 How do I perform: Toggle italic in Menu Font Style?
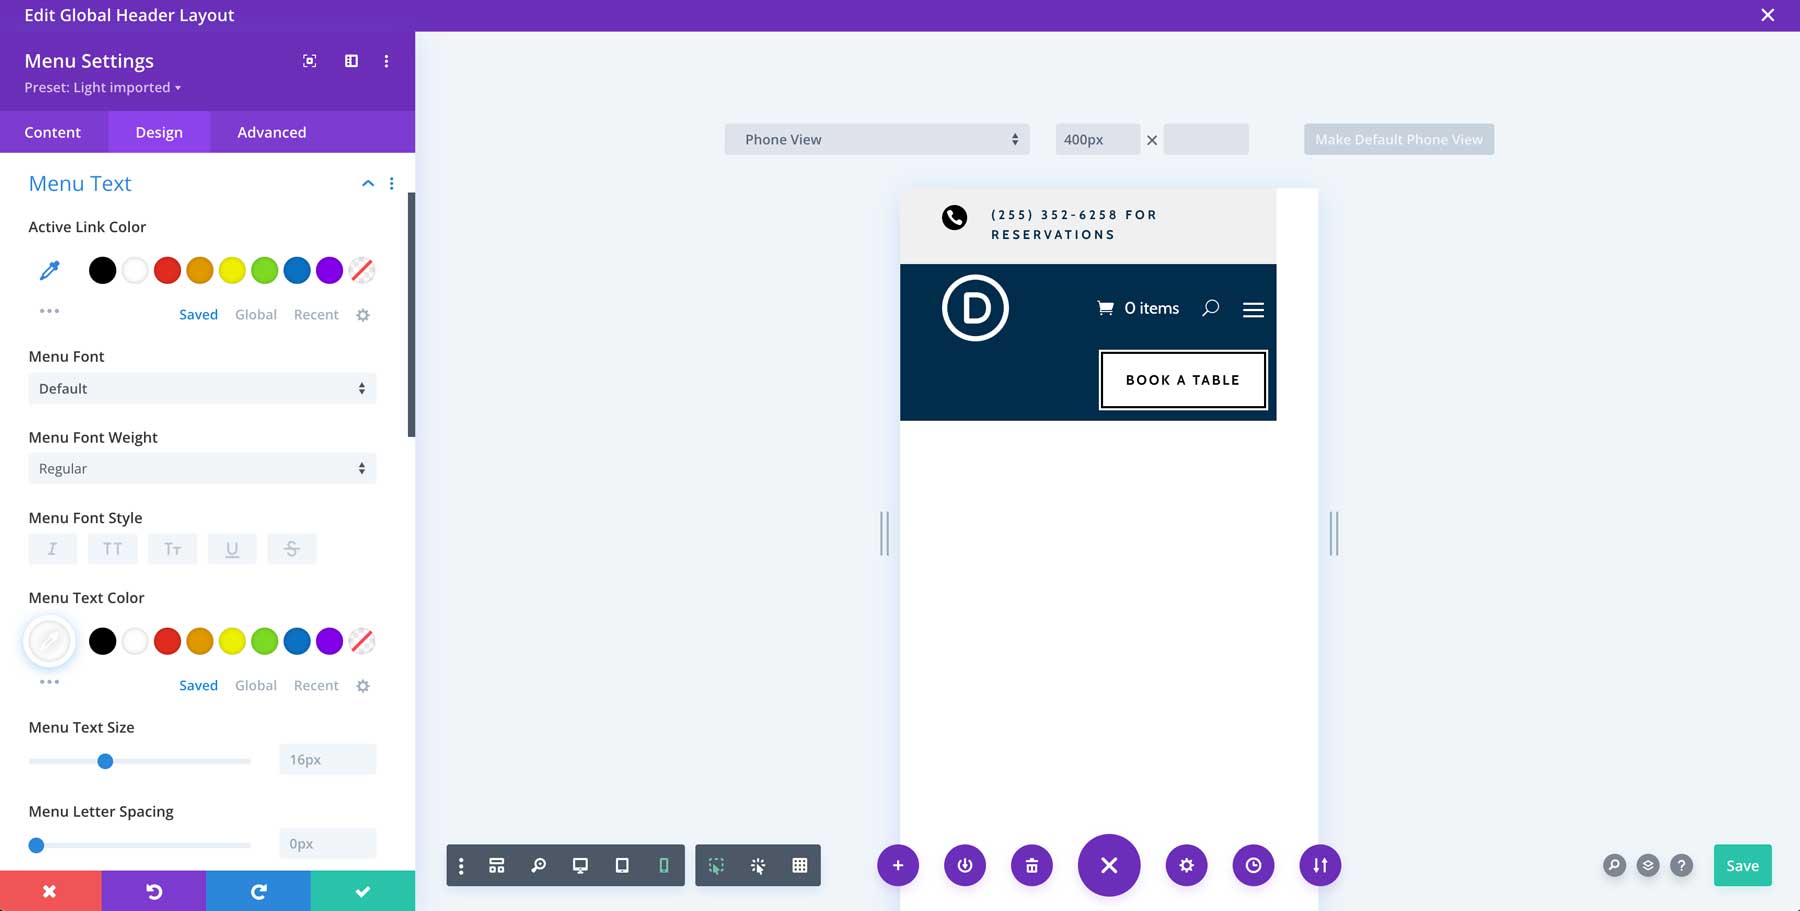52,548
